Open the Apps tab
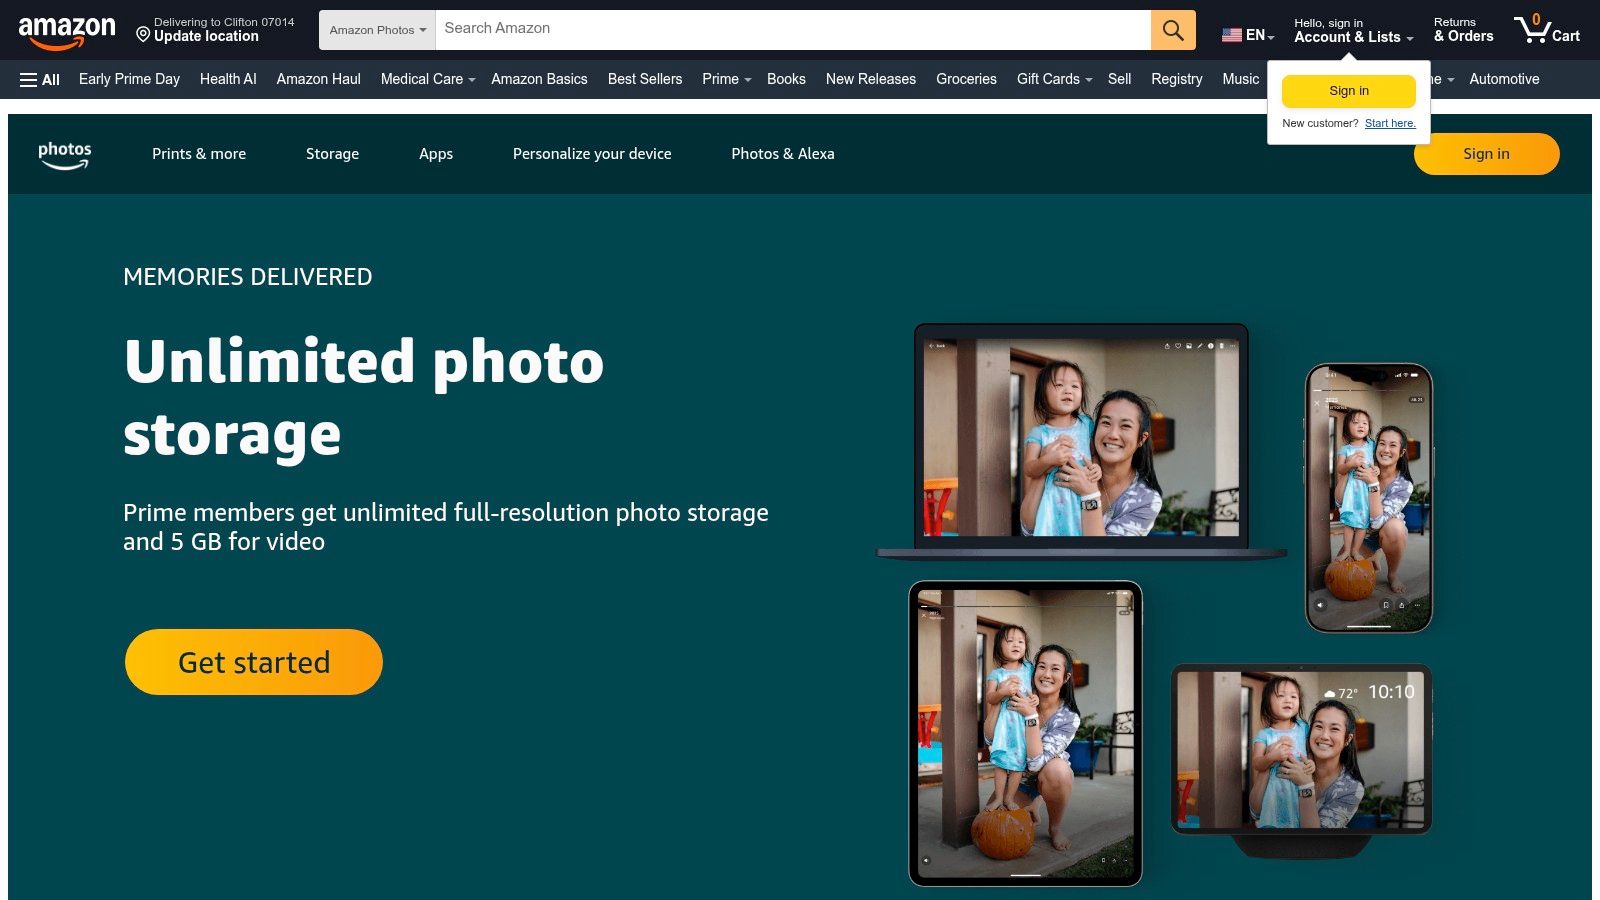 (436, 154)
